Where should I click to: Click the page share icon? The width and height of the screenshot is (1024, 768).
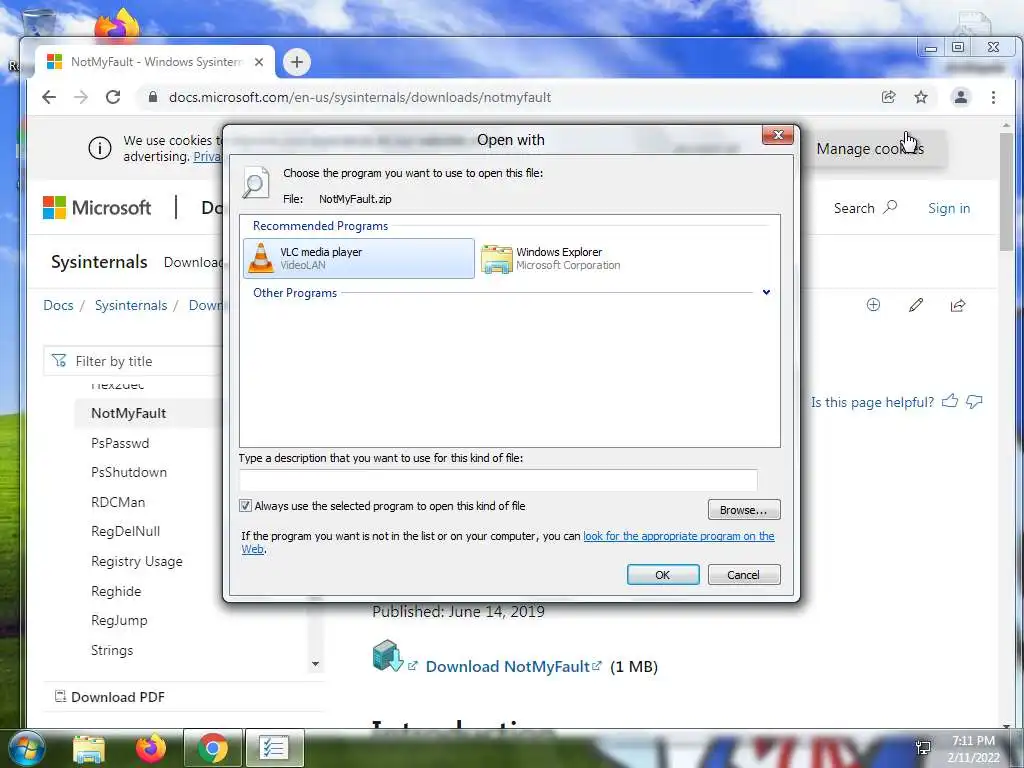point(958,305)
